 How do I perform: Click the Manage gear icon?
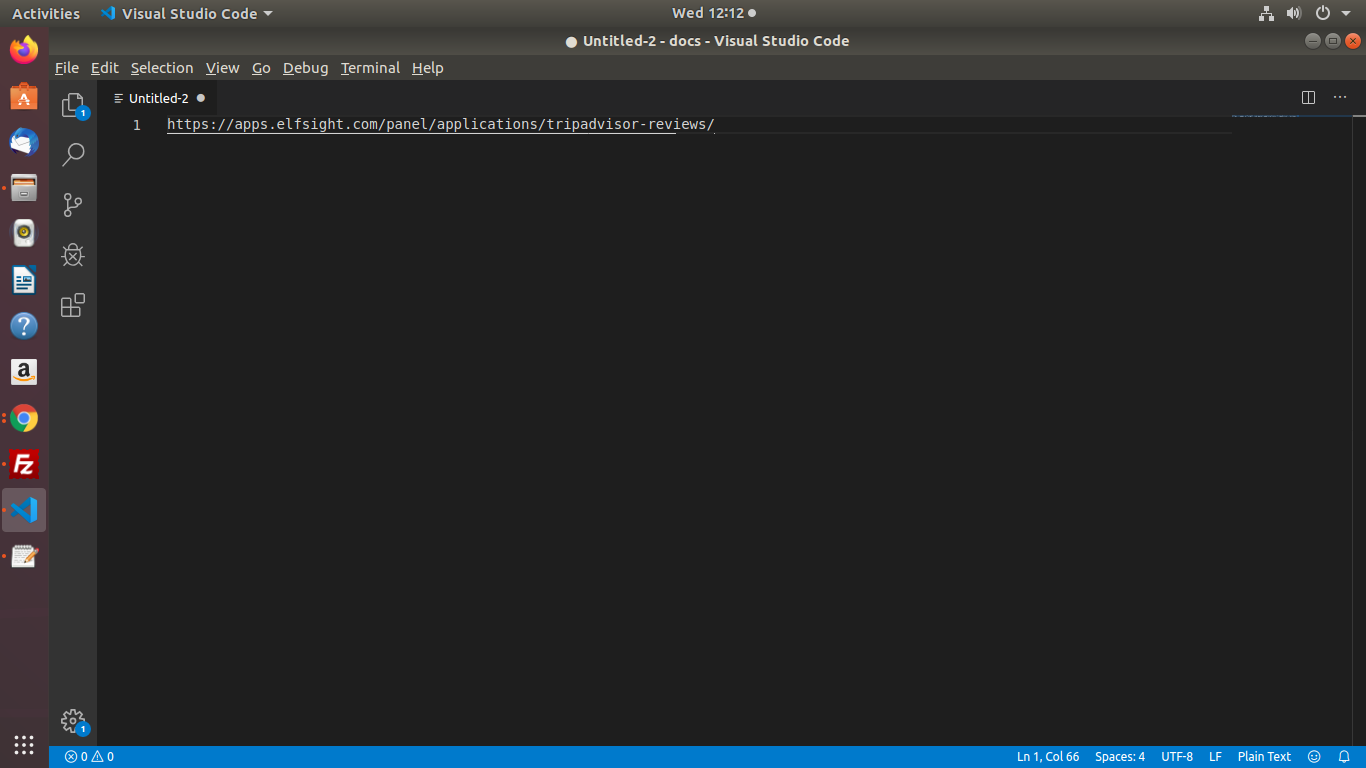click(x=73, y=720)
